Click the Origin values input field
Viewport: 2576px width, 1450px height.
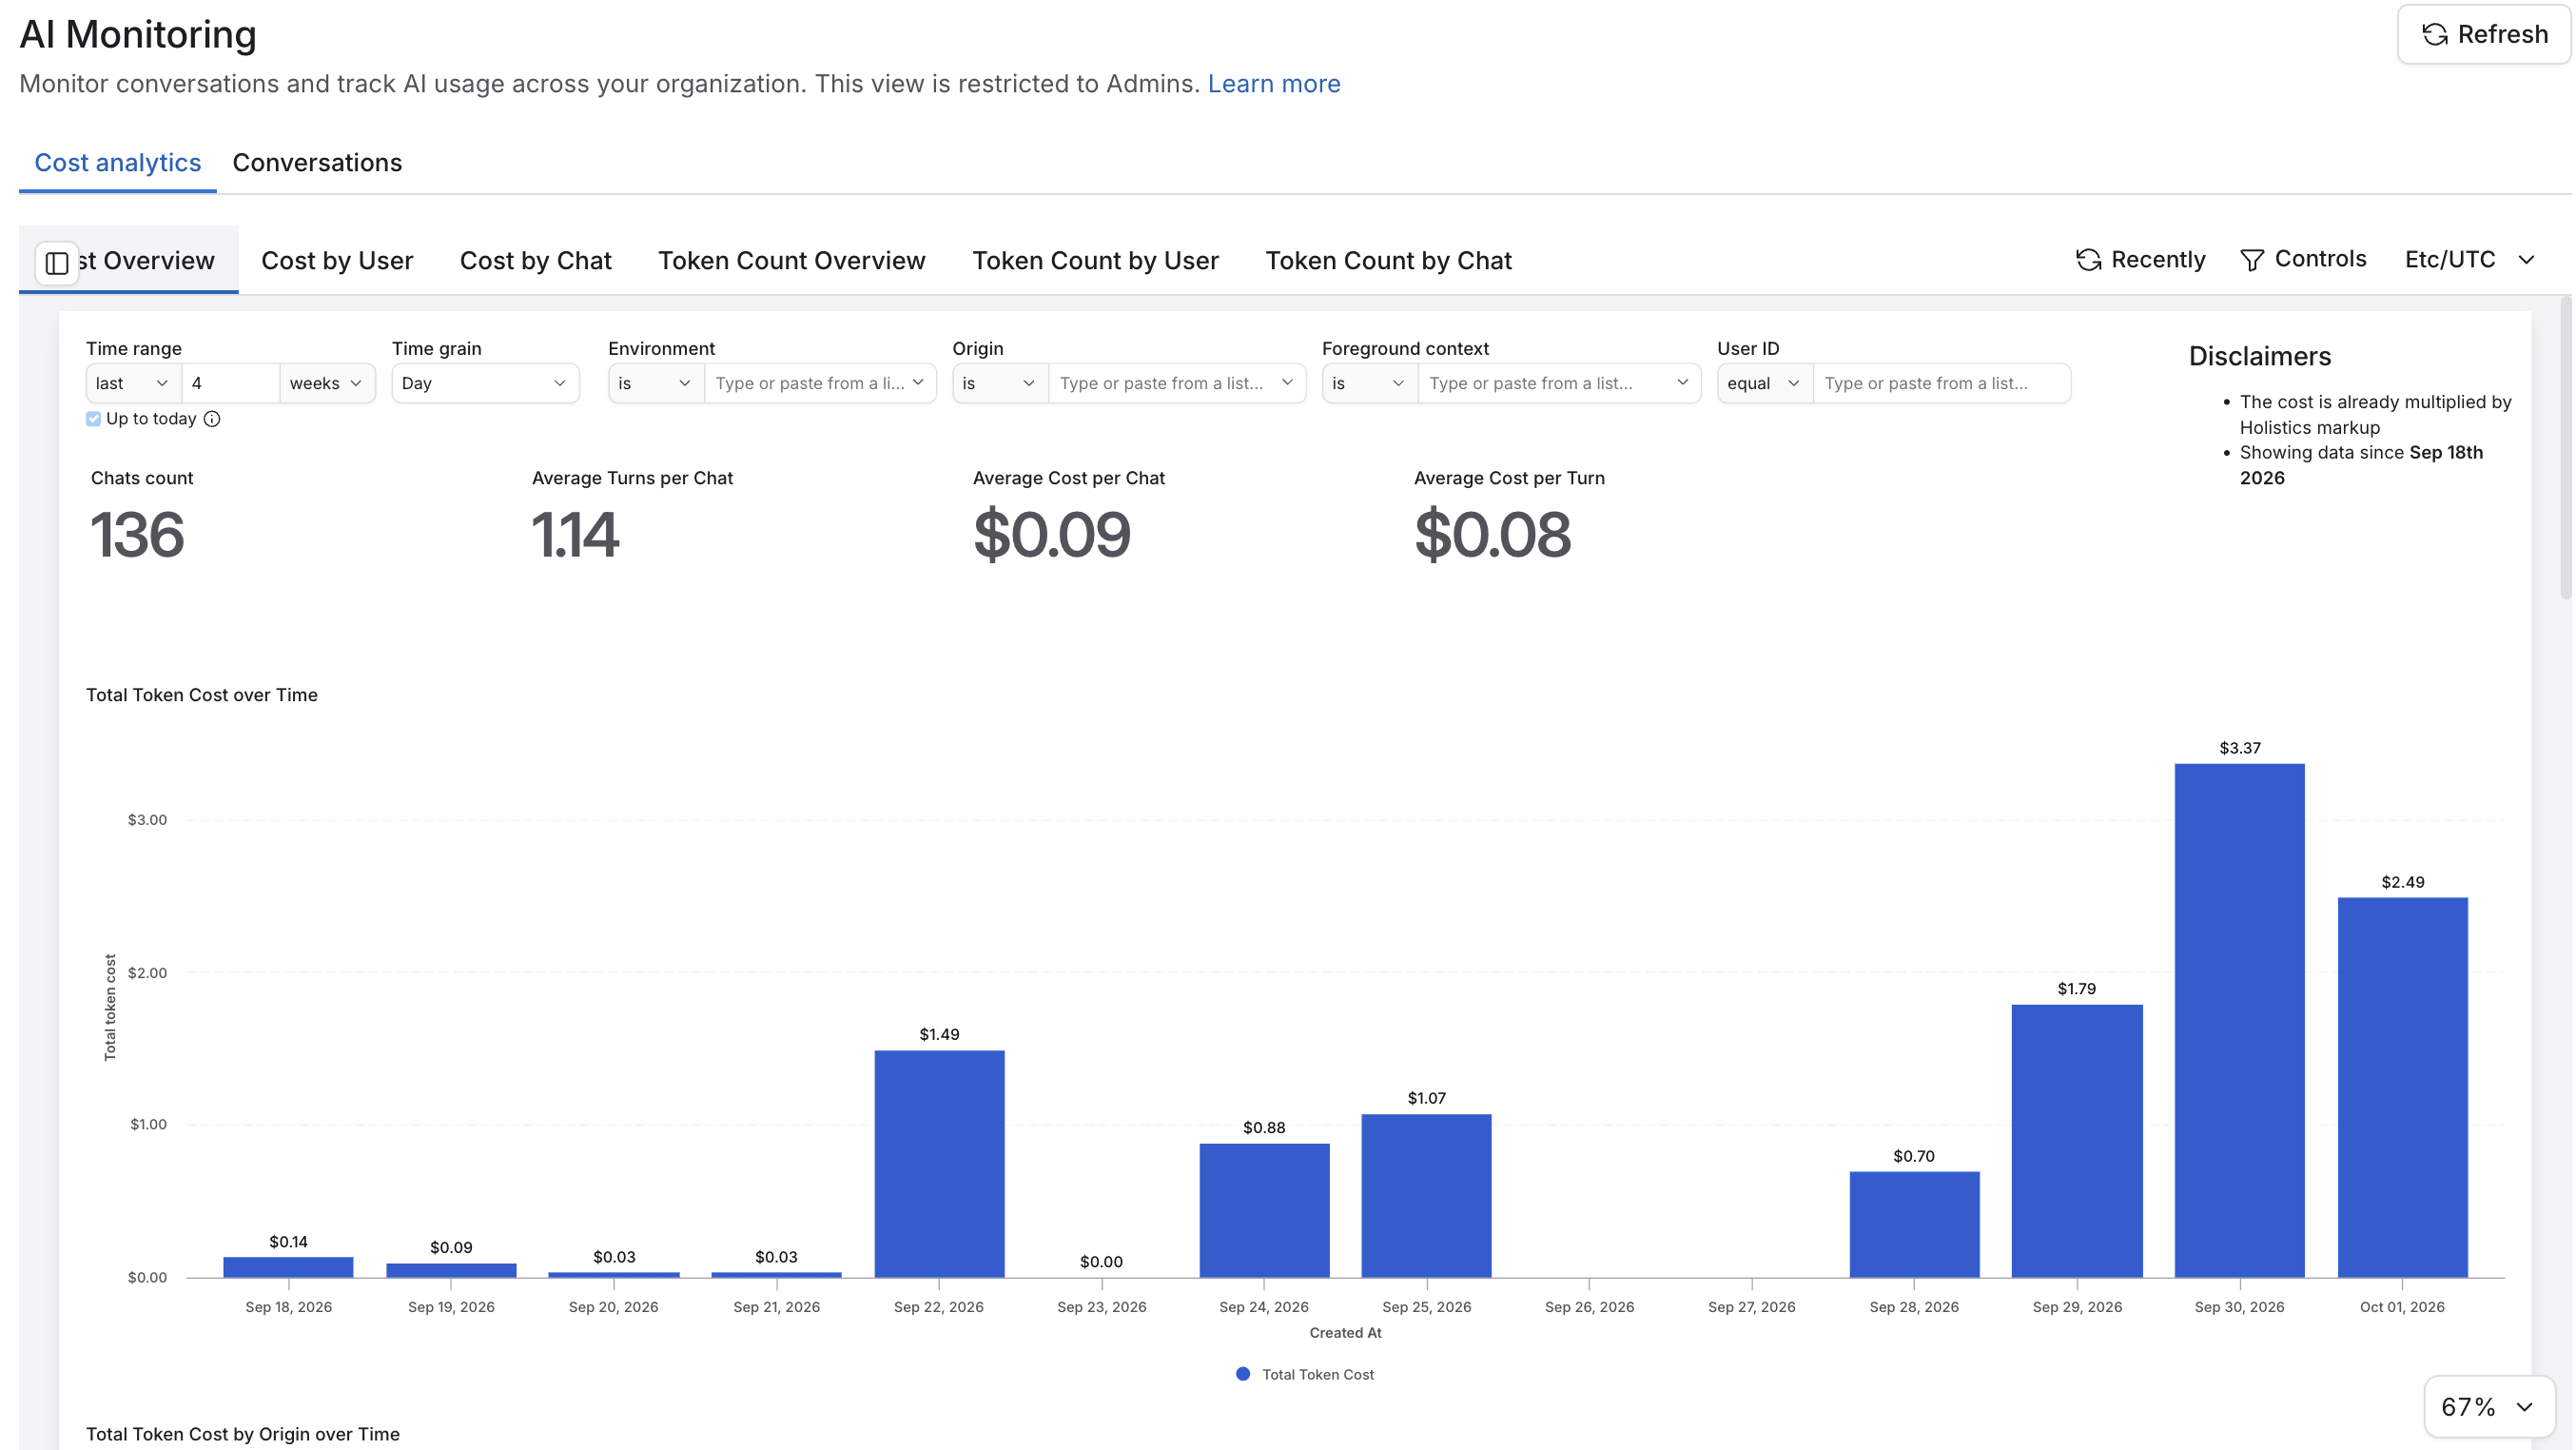[x=1176, y=383]
